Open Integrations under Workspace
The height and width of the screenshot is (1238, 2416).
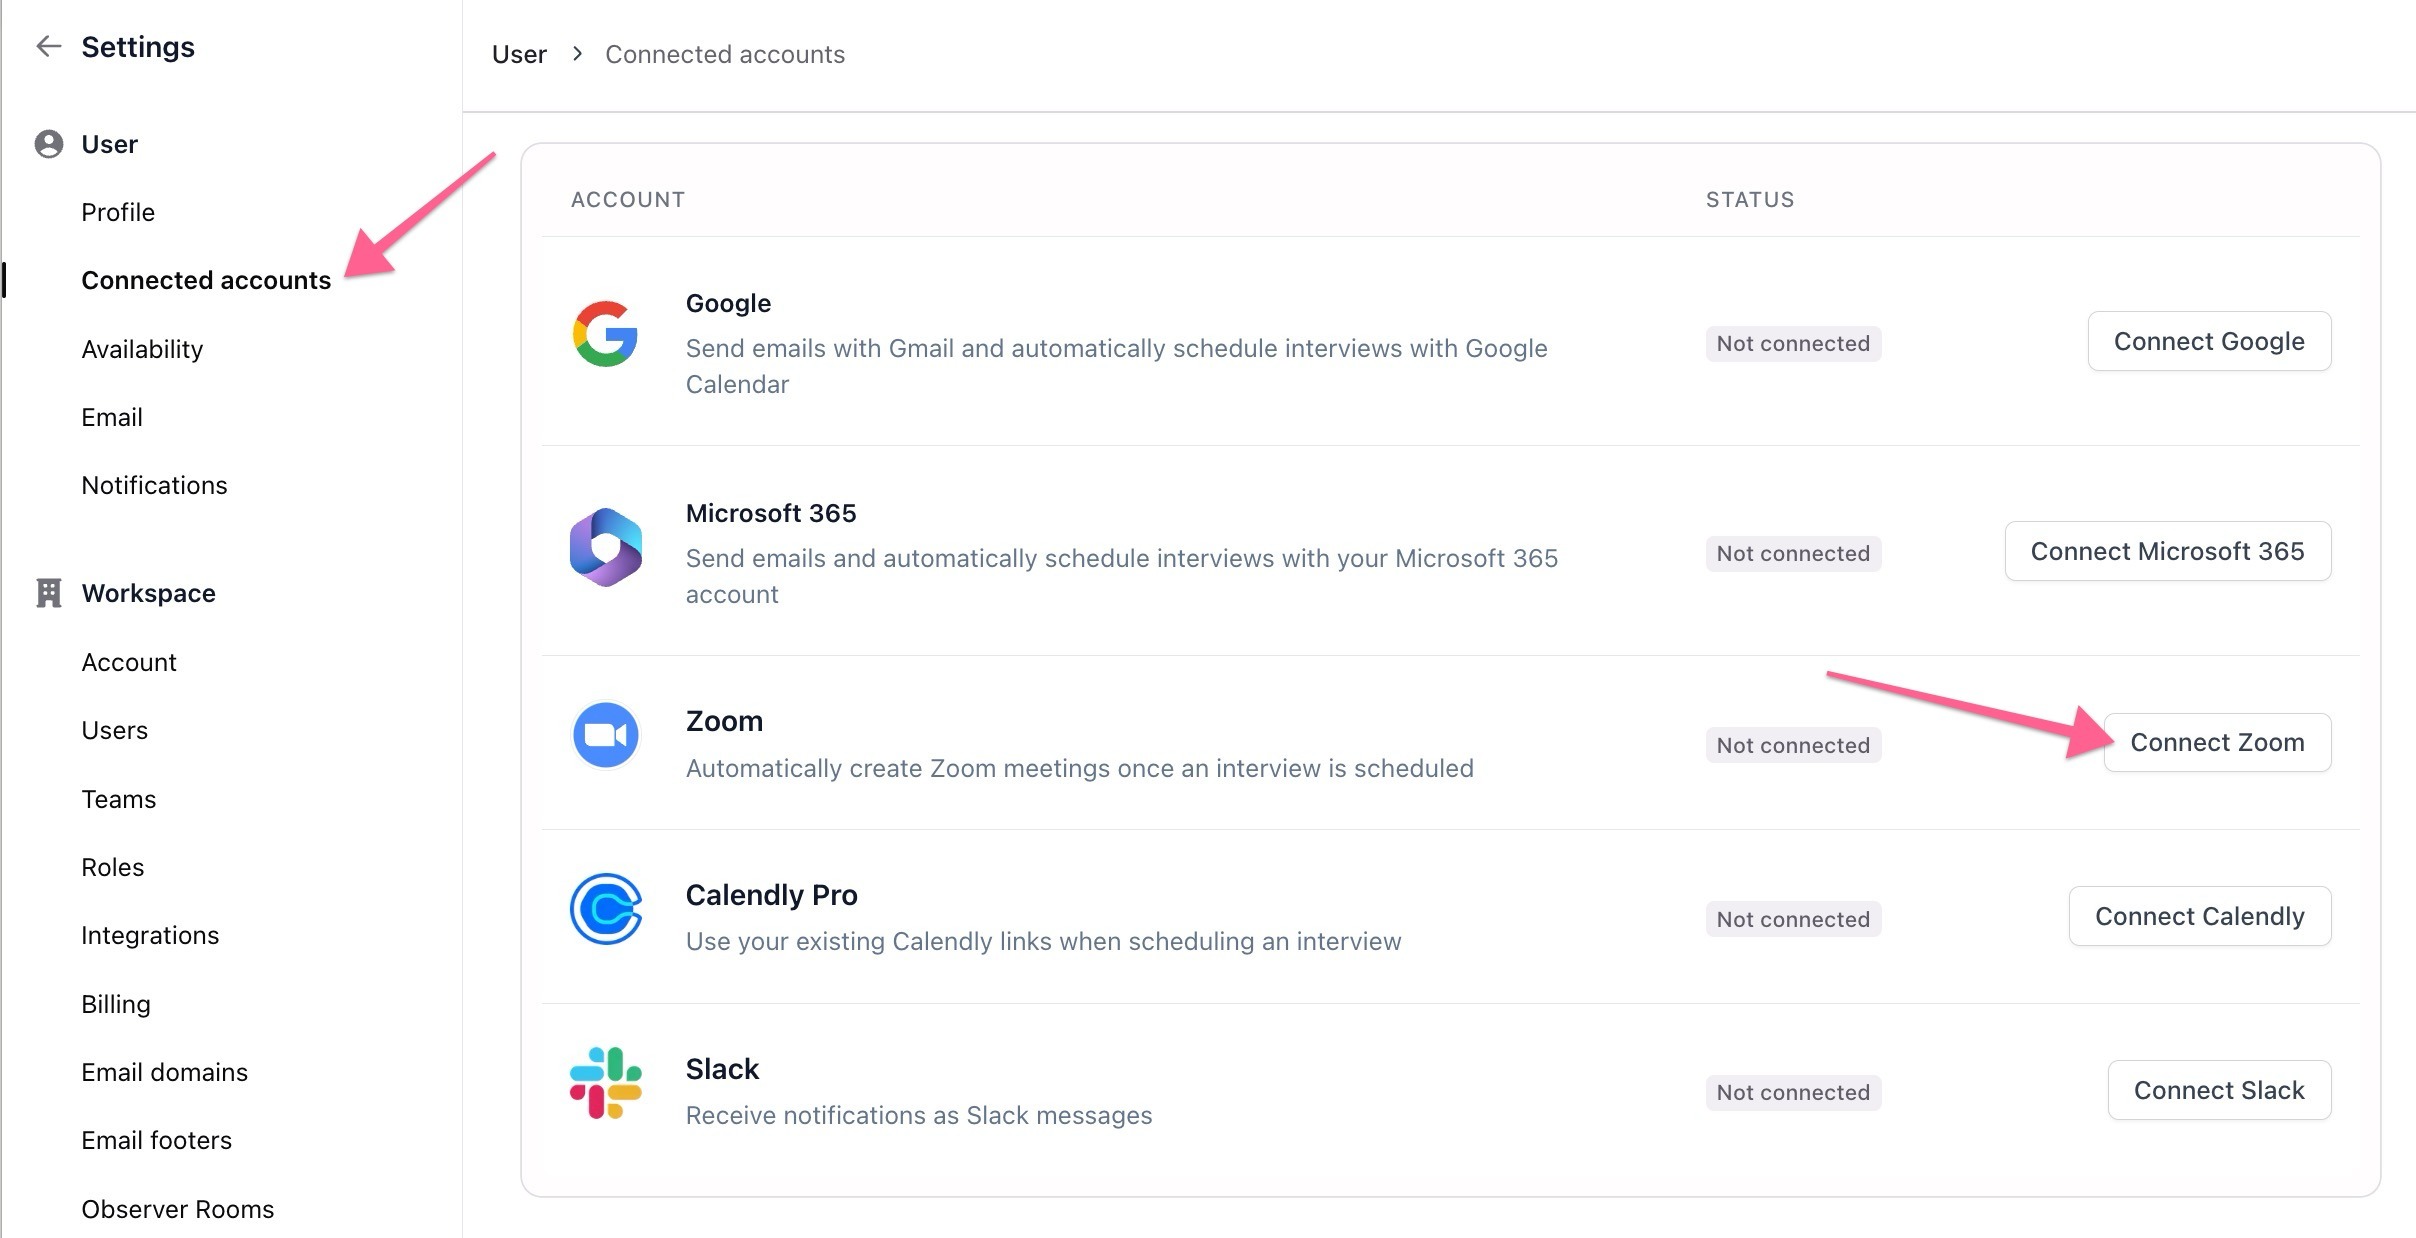[x=150, y=935]
